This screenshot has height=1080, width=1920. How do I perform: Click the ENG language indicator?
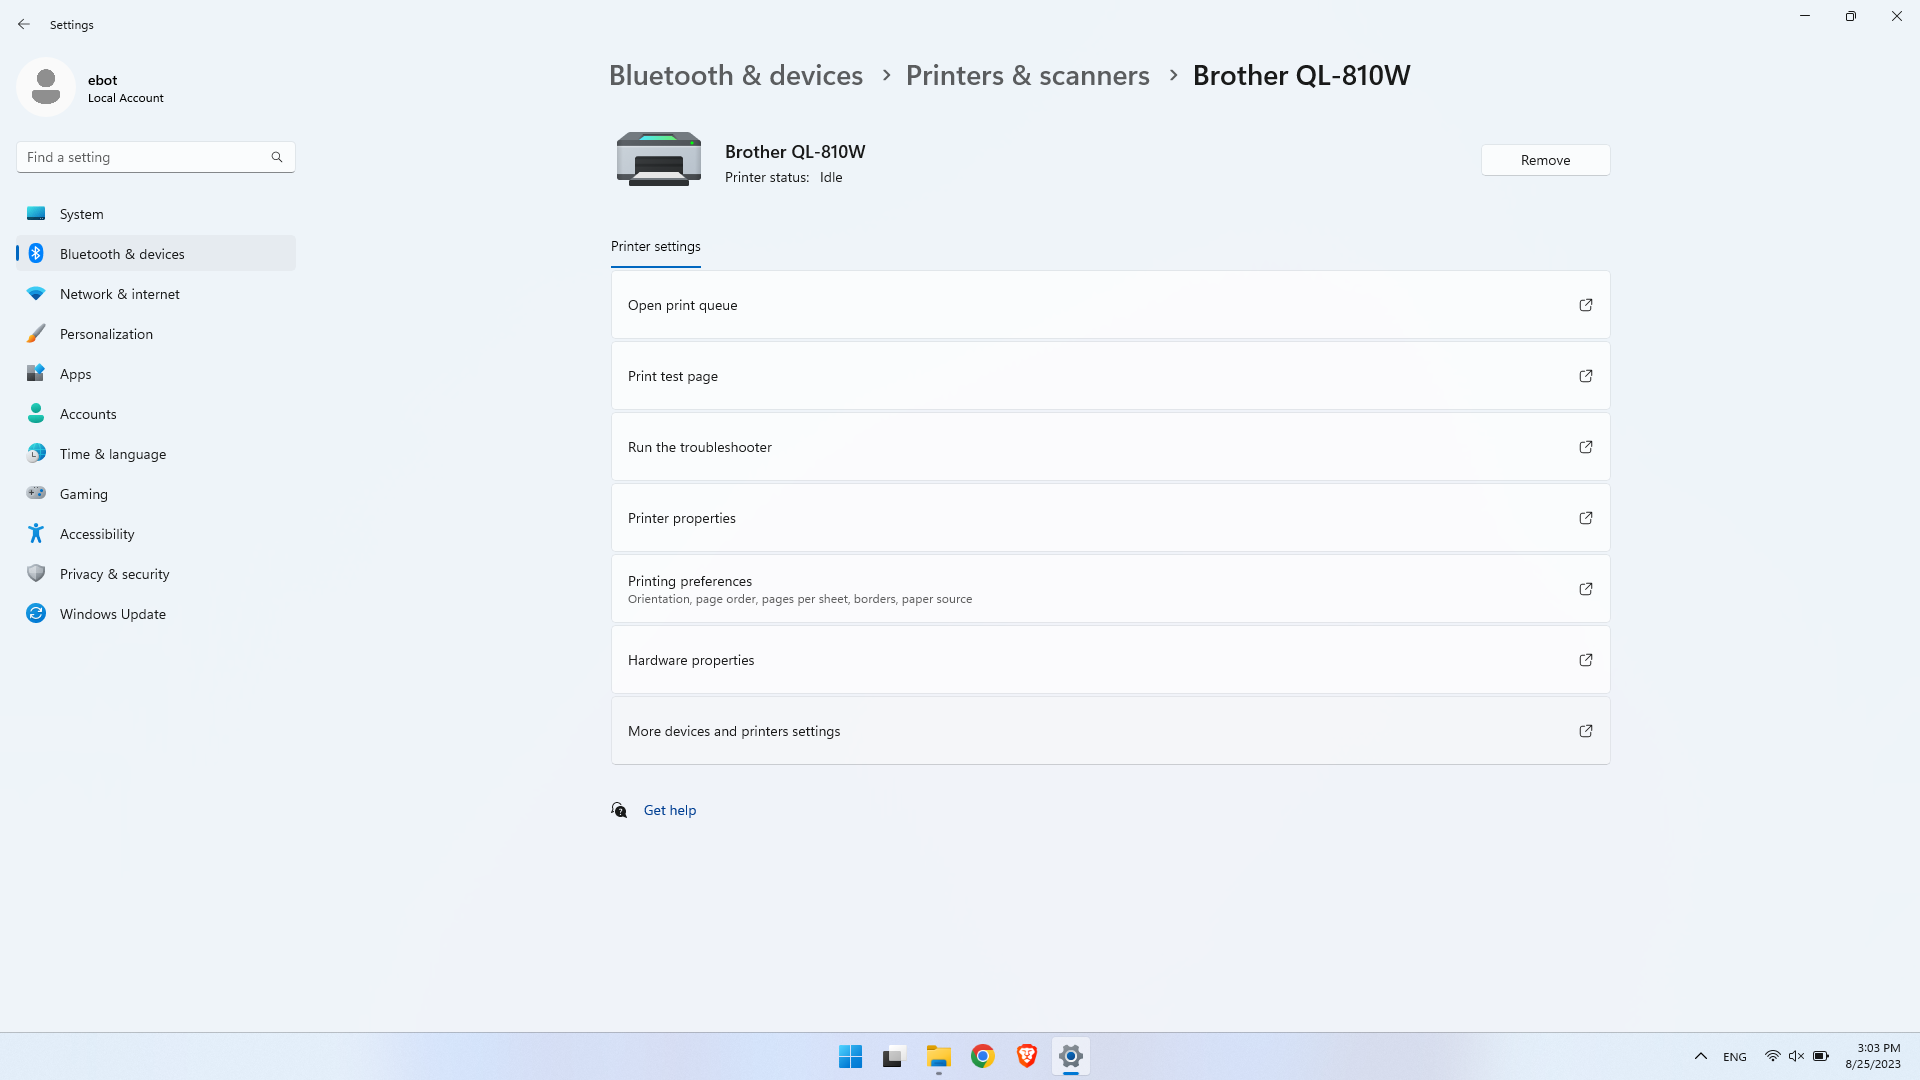[x=1735, y=1057]
